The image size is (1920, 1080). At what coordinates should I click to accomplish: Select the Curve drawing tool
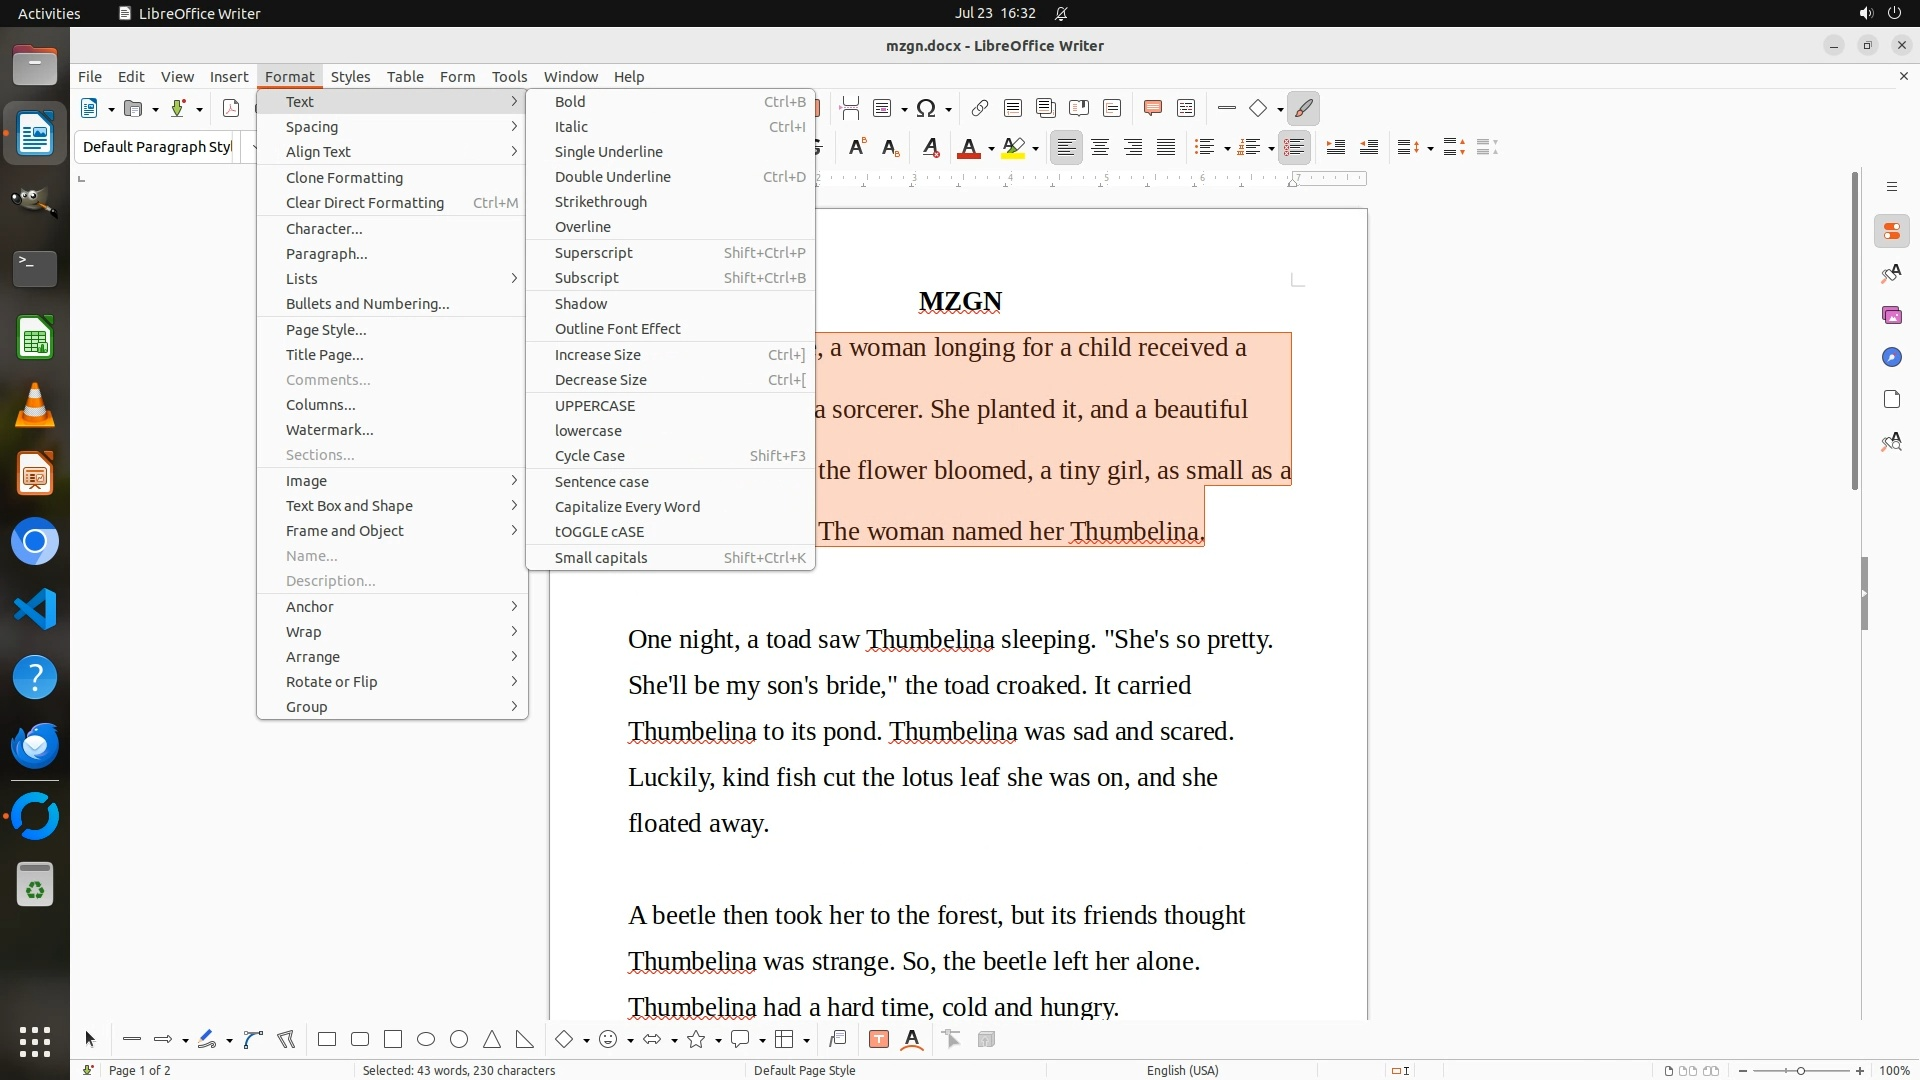coord(253,1040)
